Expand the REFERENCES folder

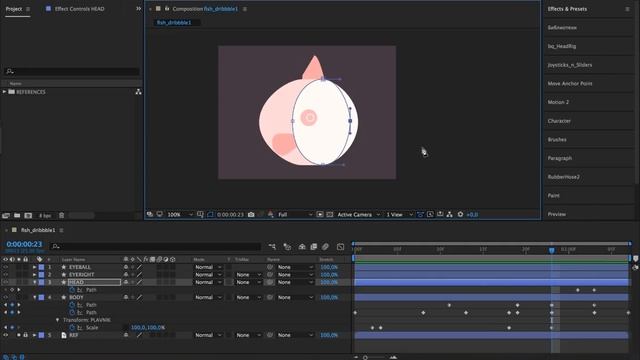(4, 92)
